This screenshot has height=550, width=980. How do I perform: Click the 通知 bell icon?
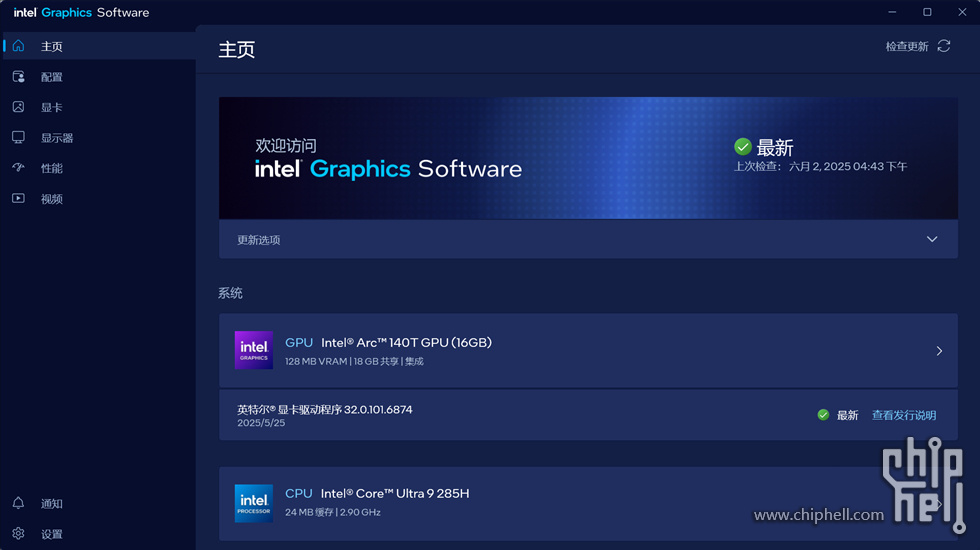(x=18, y=503)
